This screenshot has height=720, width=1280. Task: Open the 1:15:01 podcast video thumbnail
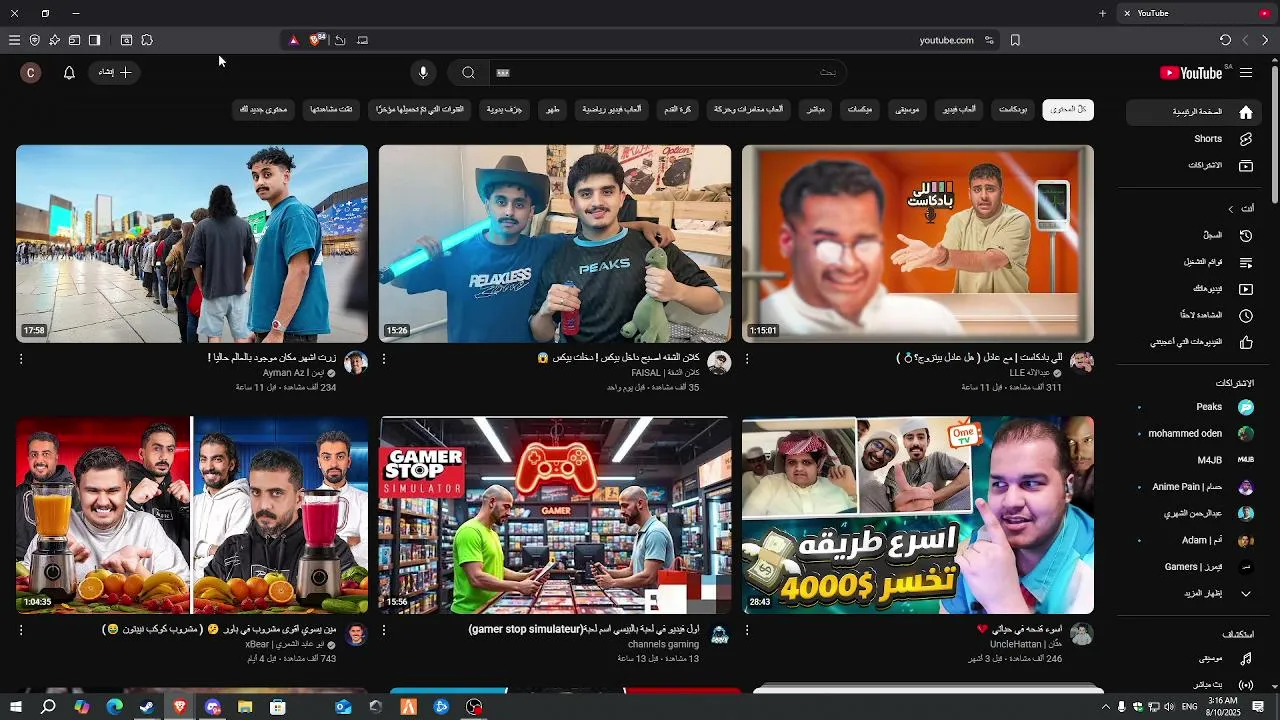918,244
